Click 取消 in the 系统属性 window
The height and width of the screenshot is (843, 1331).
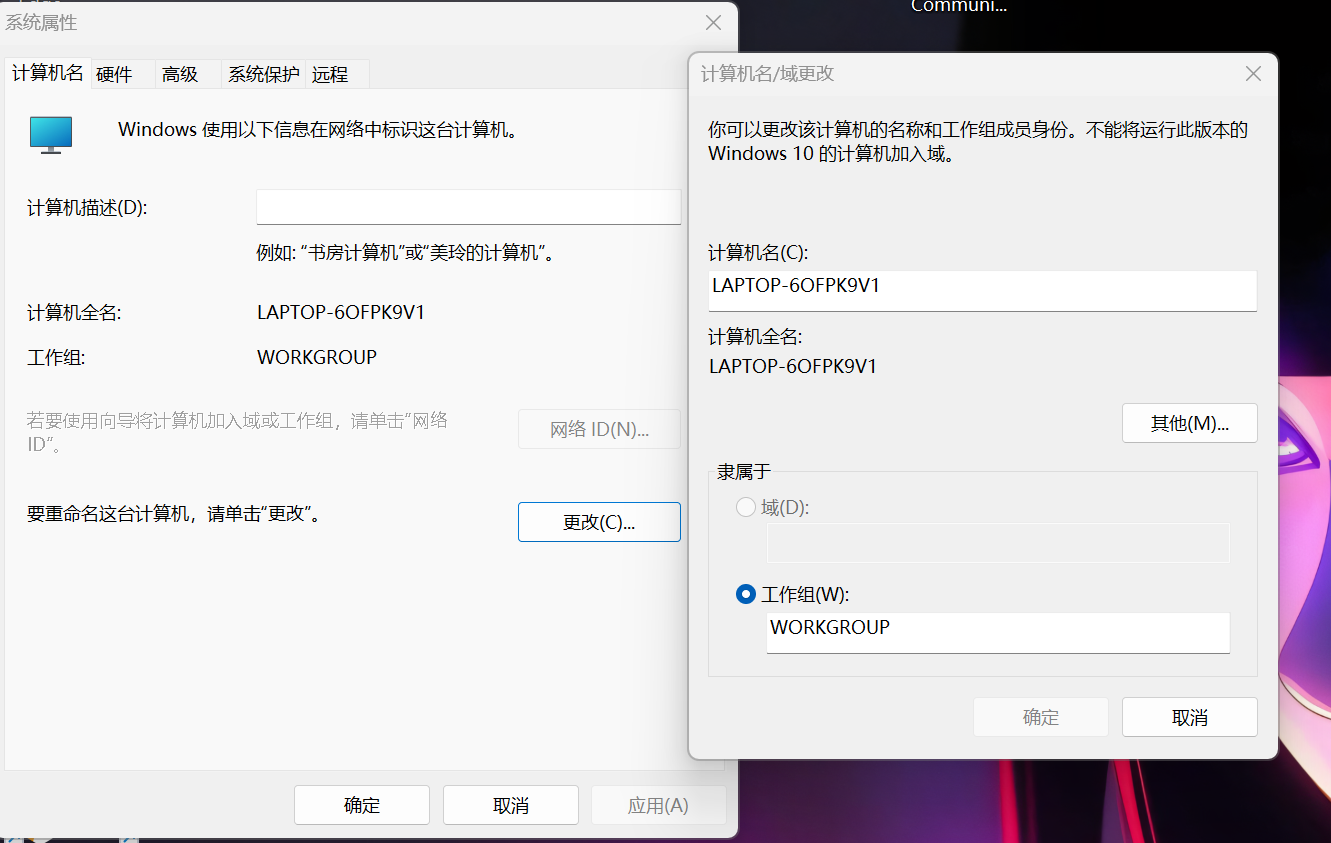tap(510, 805)
